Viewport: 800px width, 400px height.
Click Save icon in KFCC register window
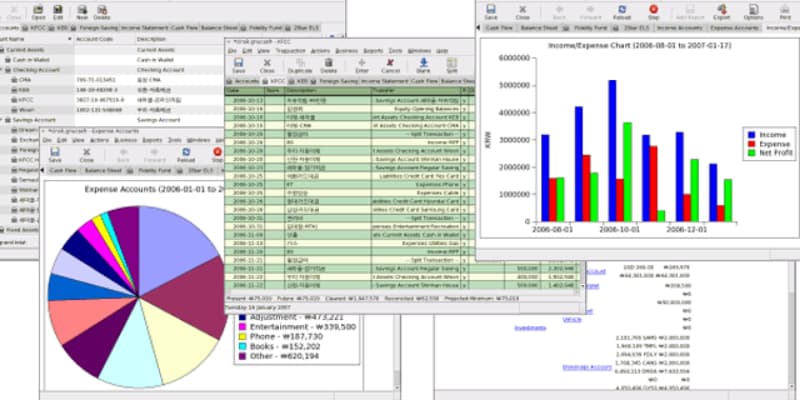pyautogui.click(x=238, y=65)
